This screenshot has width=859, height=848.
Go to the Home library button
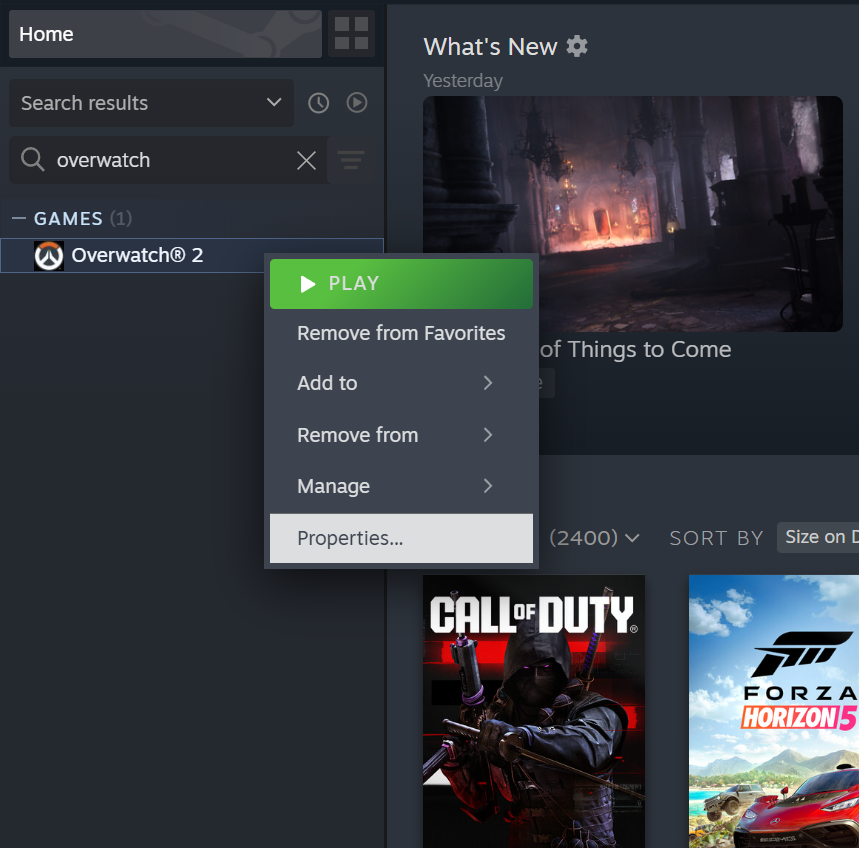pyautogui.click(x=165, y=34)
